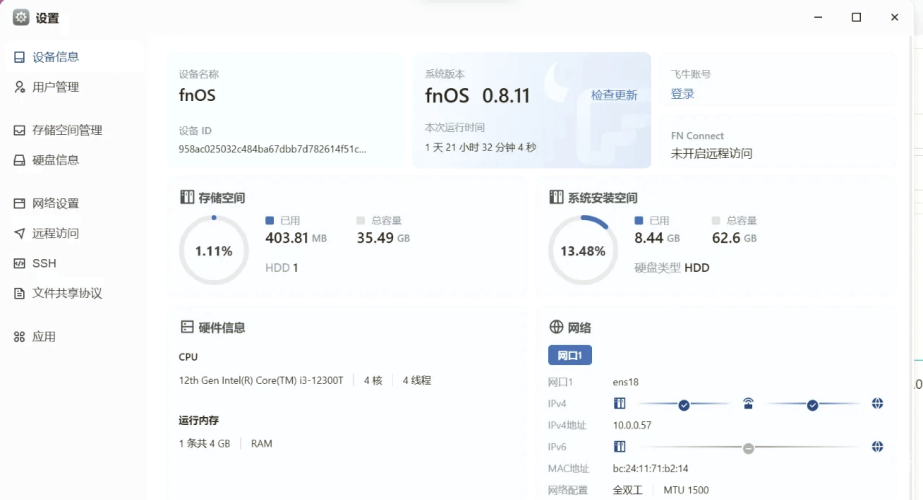Click the 13.48% system space ring
923x500 pixels.
click(x=583, y=250)
